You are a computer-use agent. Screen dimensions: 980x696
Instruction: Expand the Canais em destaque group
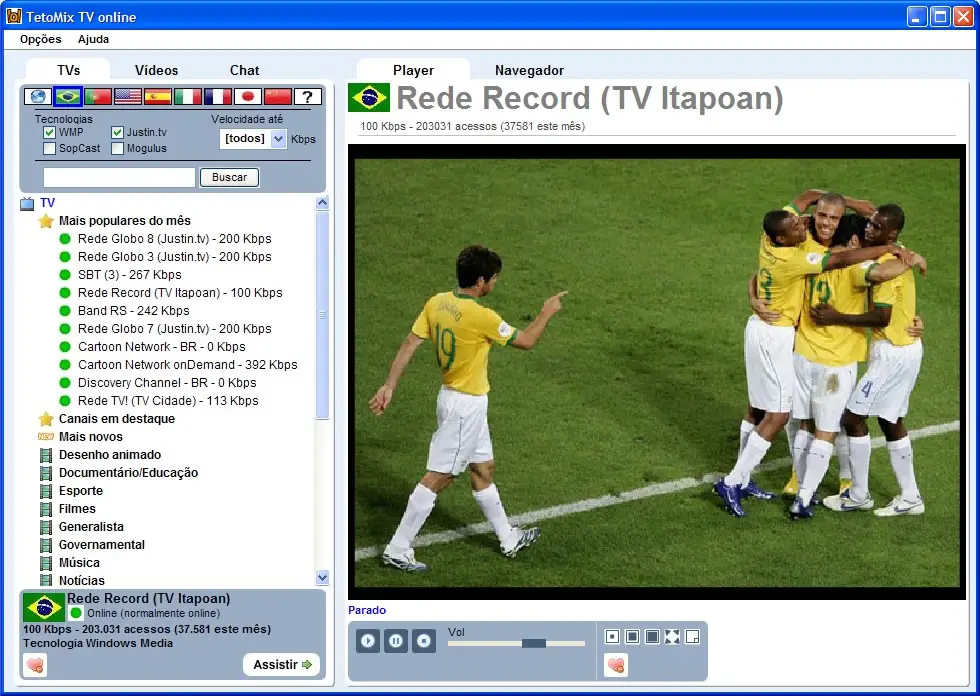(116, 419)
